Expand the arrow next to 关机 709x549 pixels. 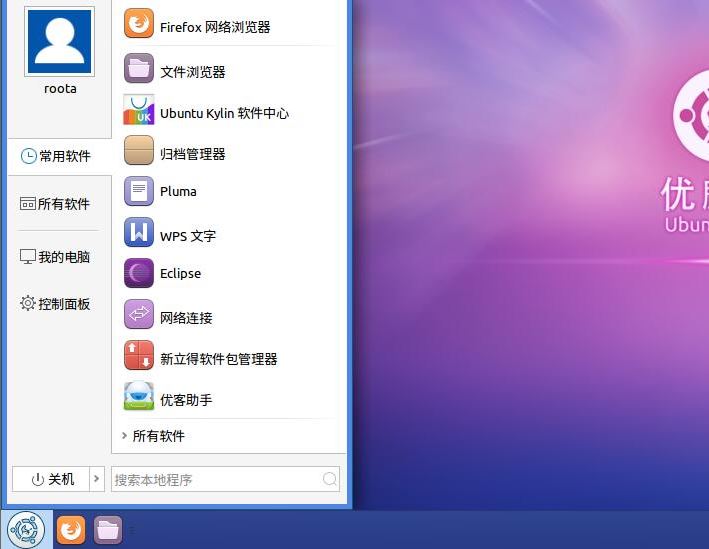97,479
